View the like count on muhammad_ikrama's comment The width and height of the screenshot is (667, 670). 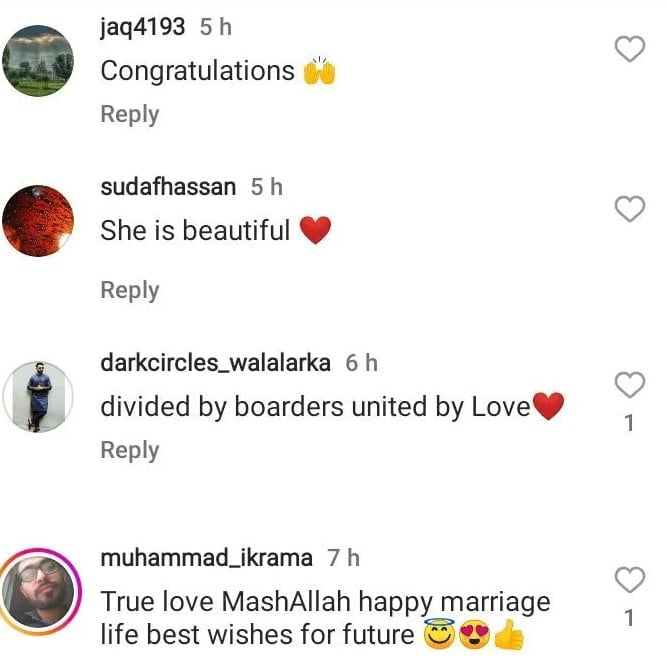pos(629,618)
